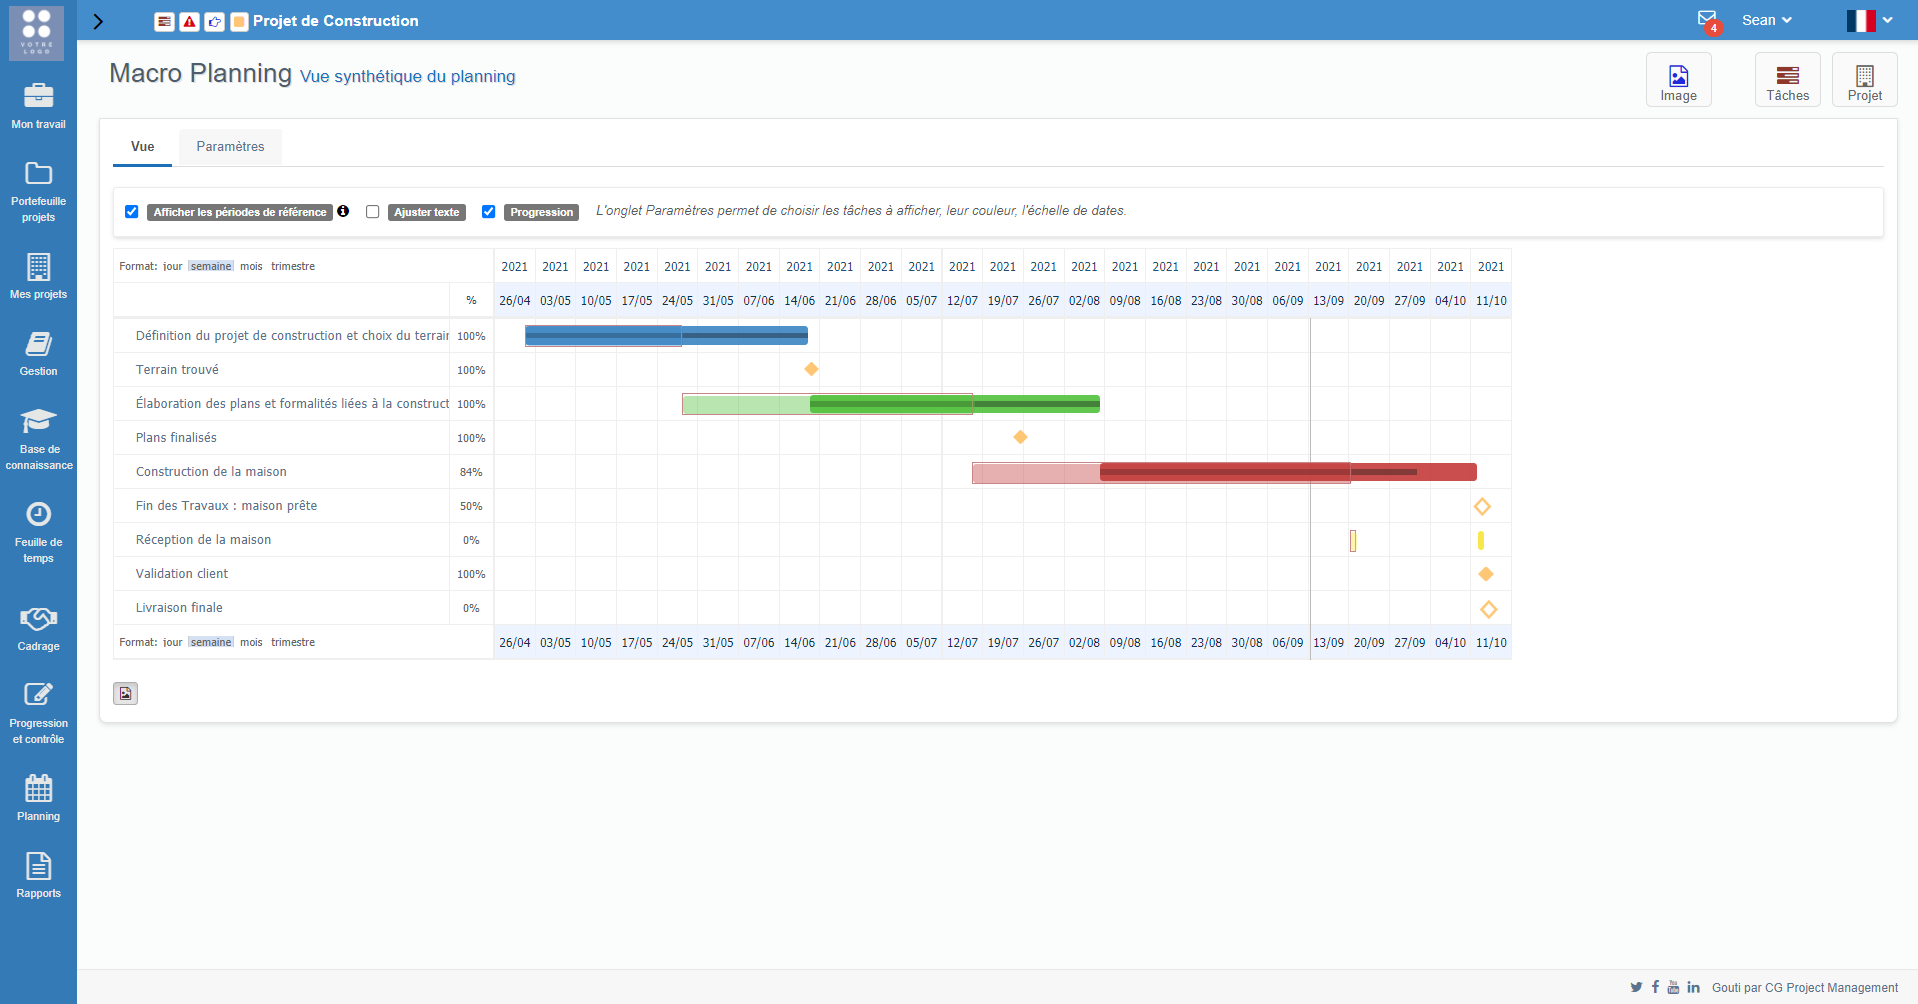Click the Image export button
1918x1004 pixels.
pyautogui.click(x=1678, y=80)
